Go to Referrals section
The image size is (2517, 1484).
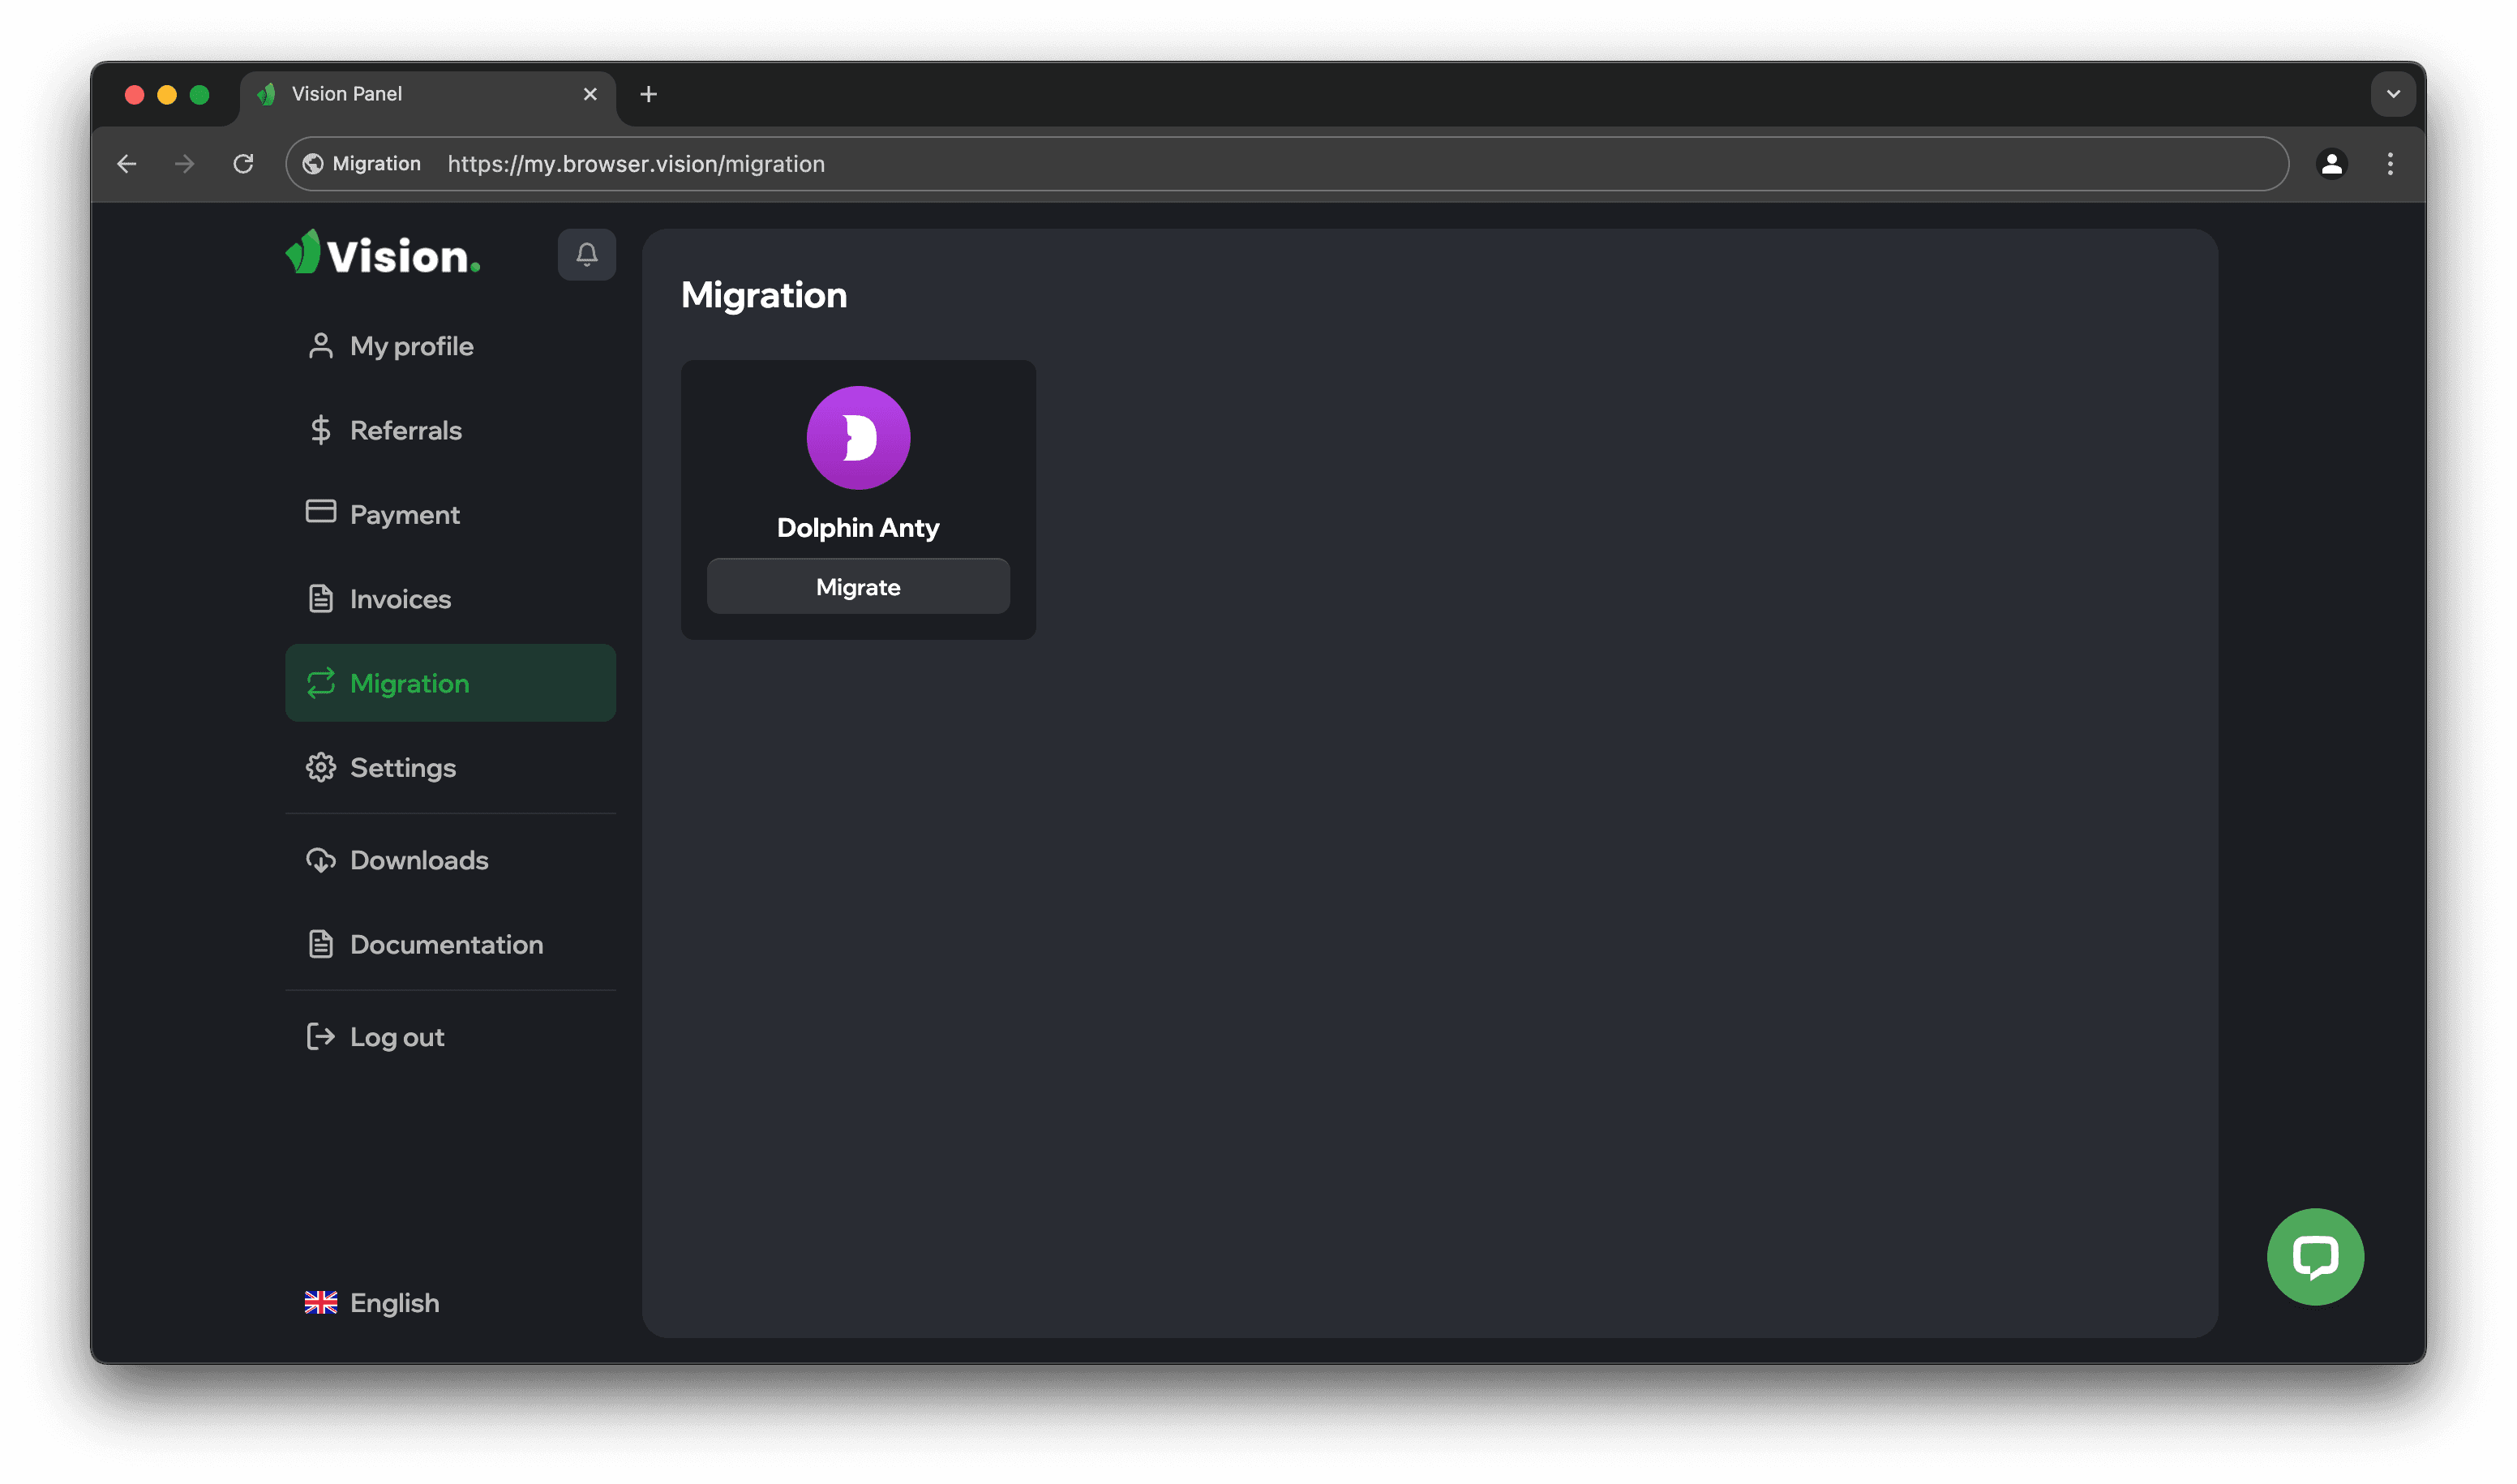[x=450, y=430]
